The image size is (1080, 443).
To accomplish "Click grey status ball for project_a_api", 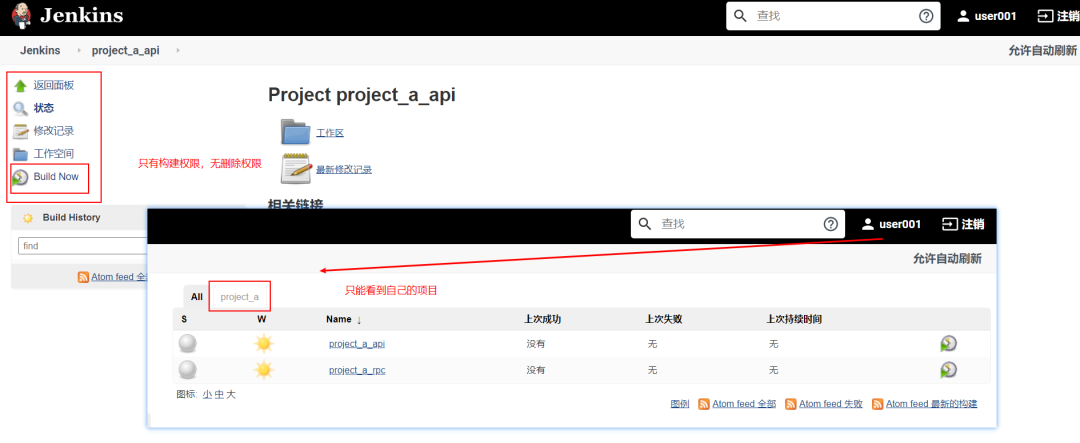I will point(189,344).
